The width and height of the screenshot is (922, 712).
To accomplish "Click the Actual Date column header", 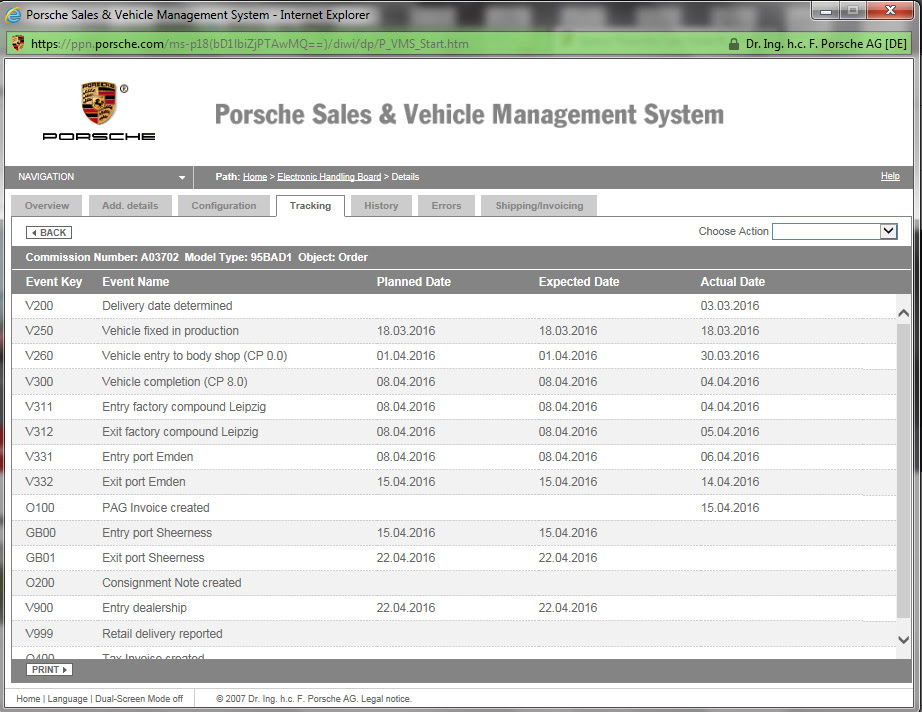I will coord(732,282).
